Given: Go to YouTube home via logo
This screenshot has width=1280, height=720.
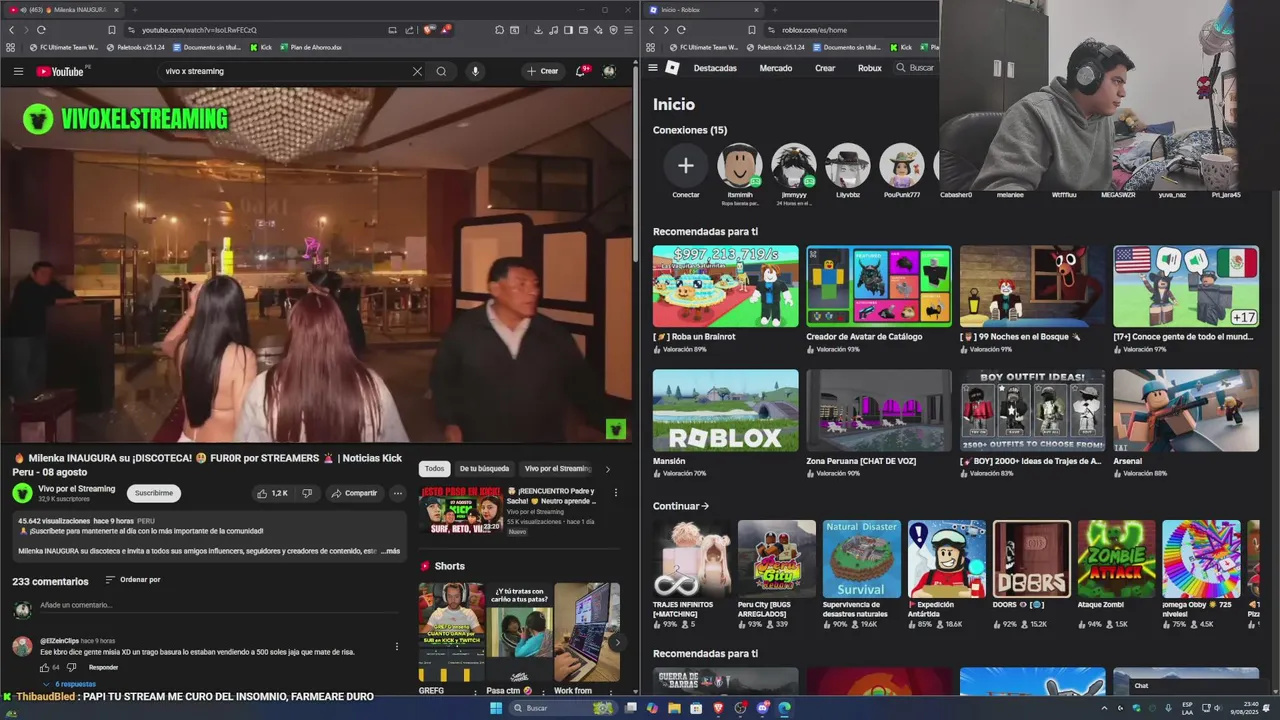Looking at the screenshot, I should (61, 71).
